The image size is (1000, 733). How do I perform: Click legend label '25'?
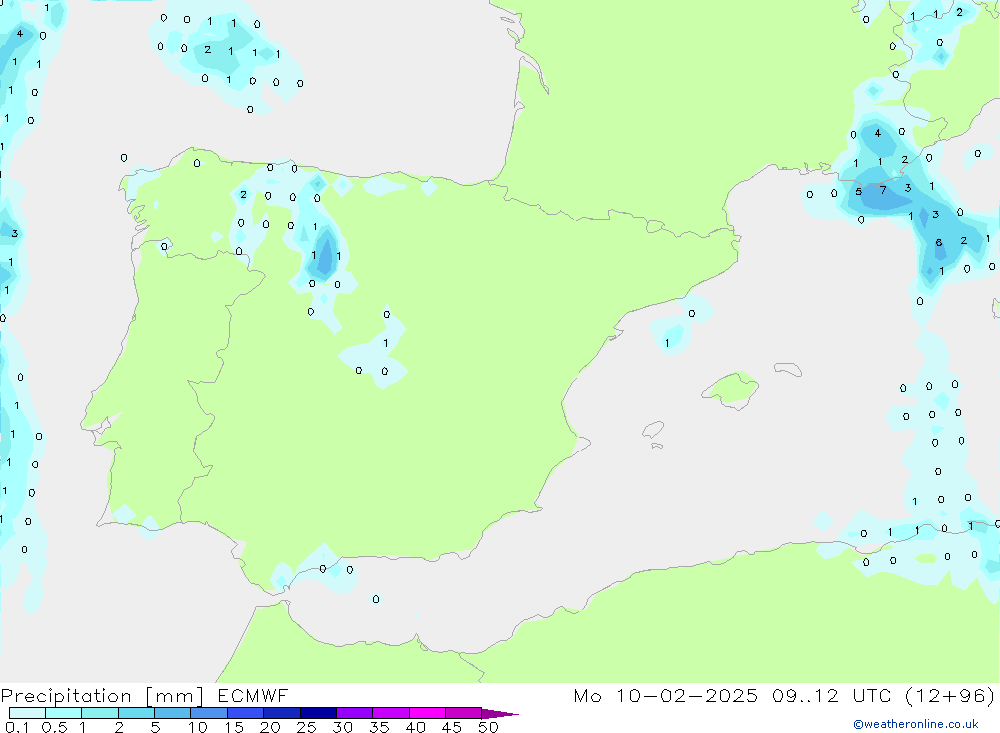[x=306, y=727]
